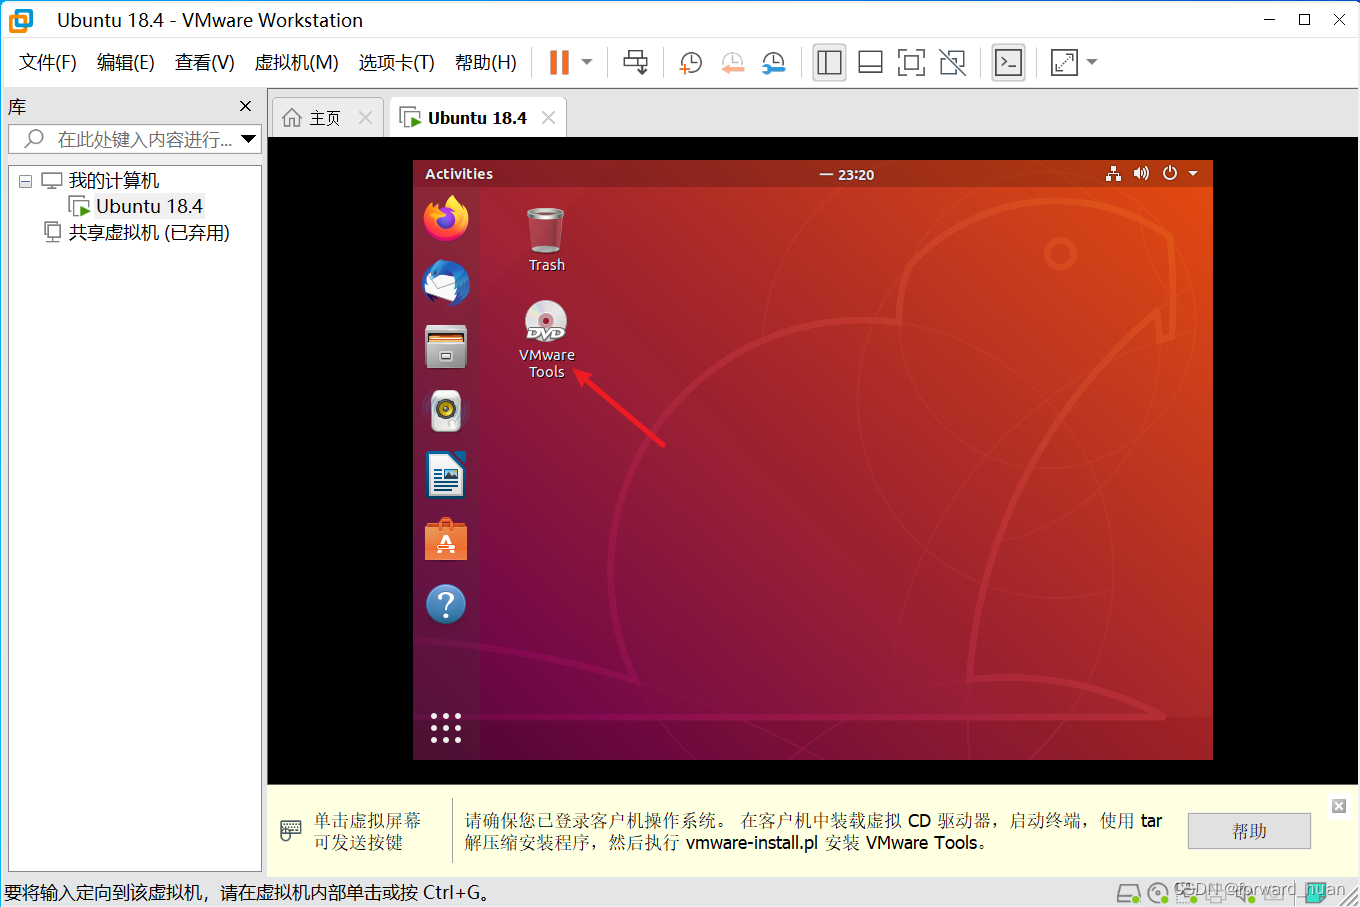Toggle Unity mode icon
This screenshot has height=907, width=1360.
pyautogui.click(x=953, y=62)
